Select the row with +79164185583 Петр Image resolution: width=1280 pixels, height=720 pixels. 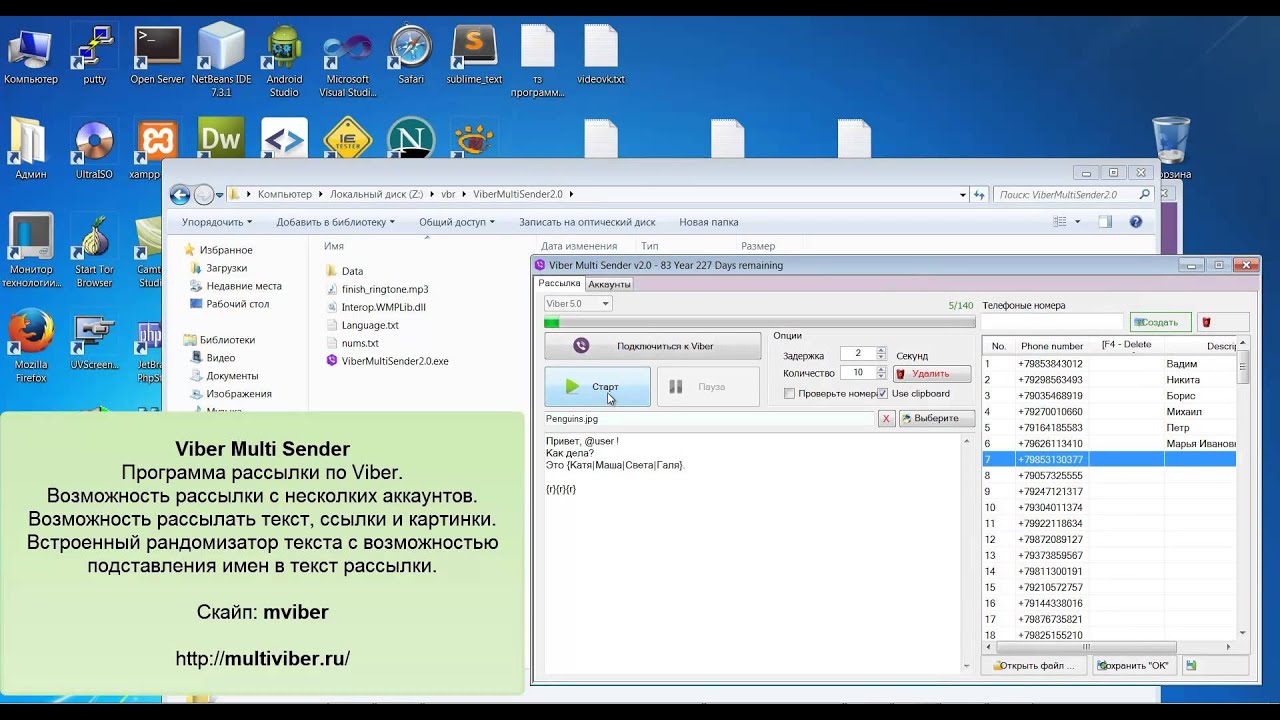click(1109, 428)
